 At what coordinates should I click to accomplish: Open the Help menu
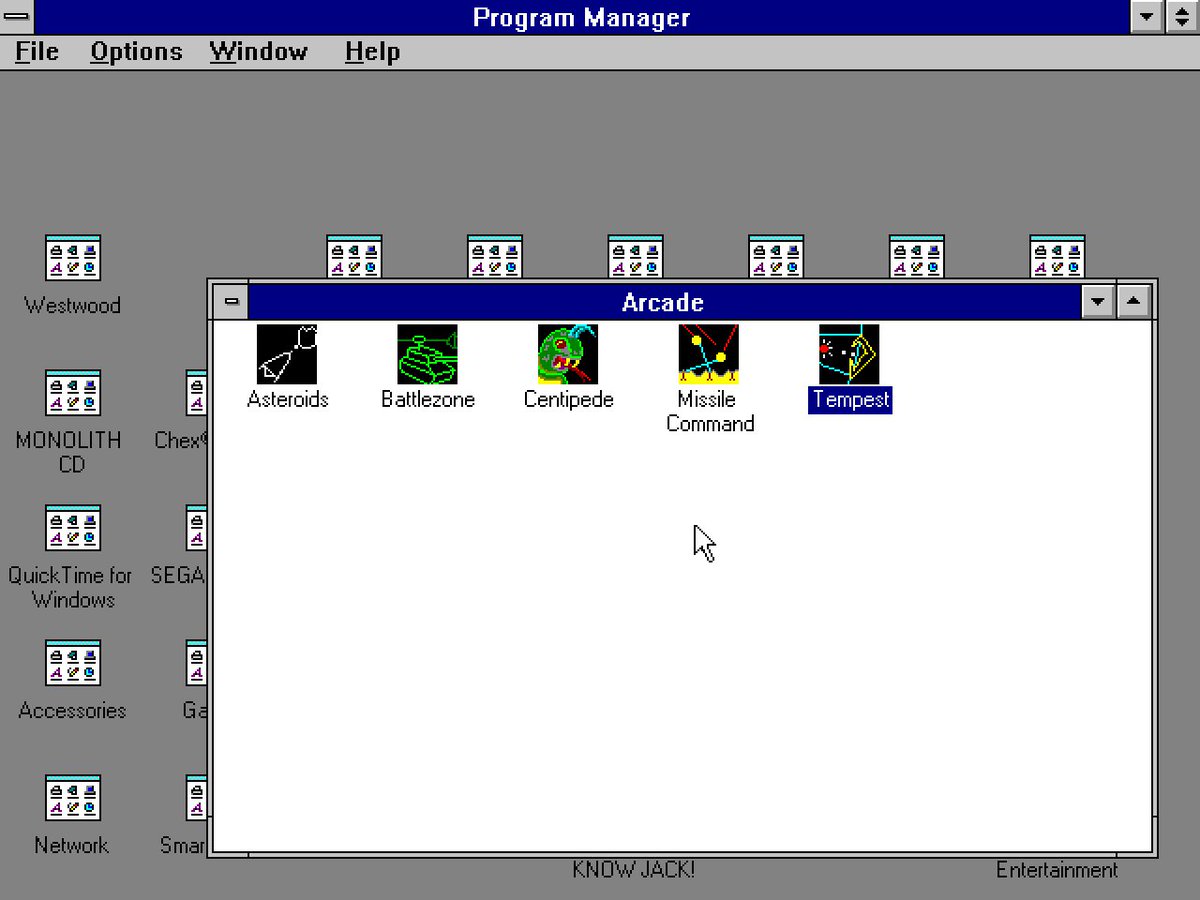tap(373, 52)
